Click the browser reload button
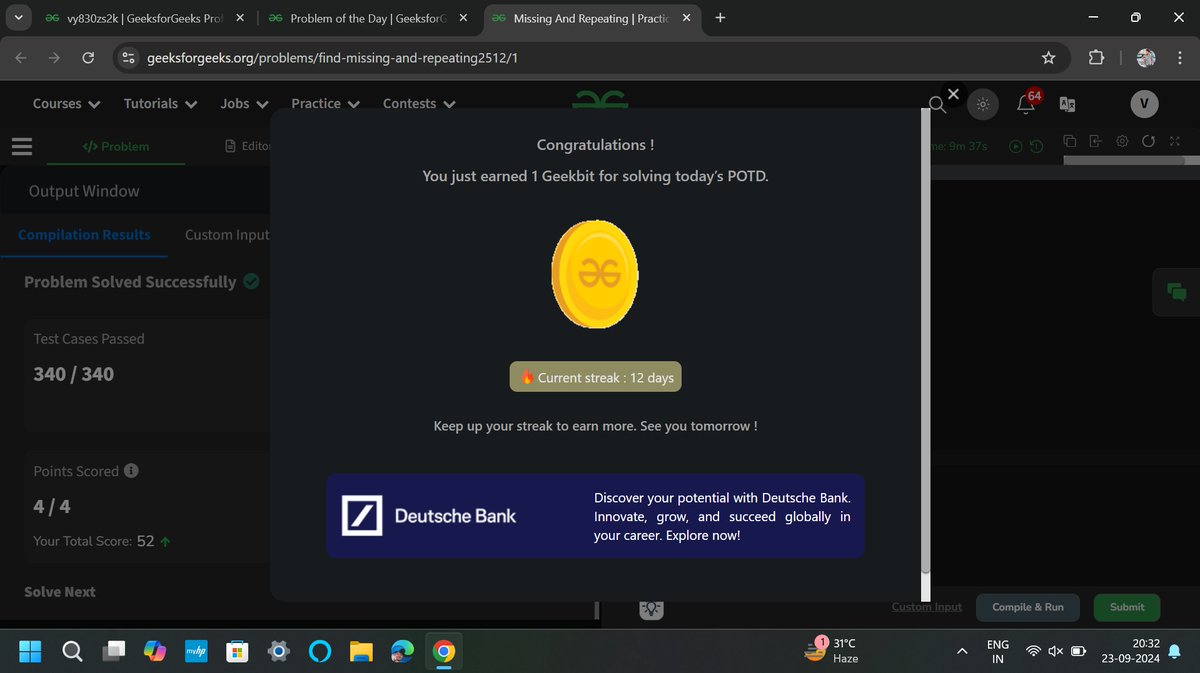 (88, 58)
